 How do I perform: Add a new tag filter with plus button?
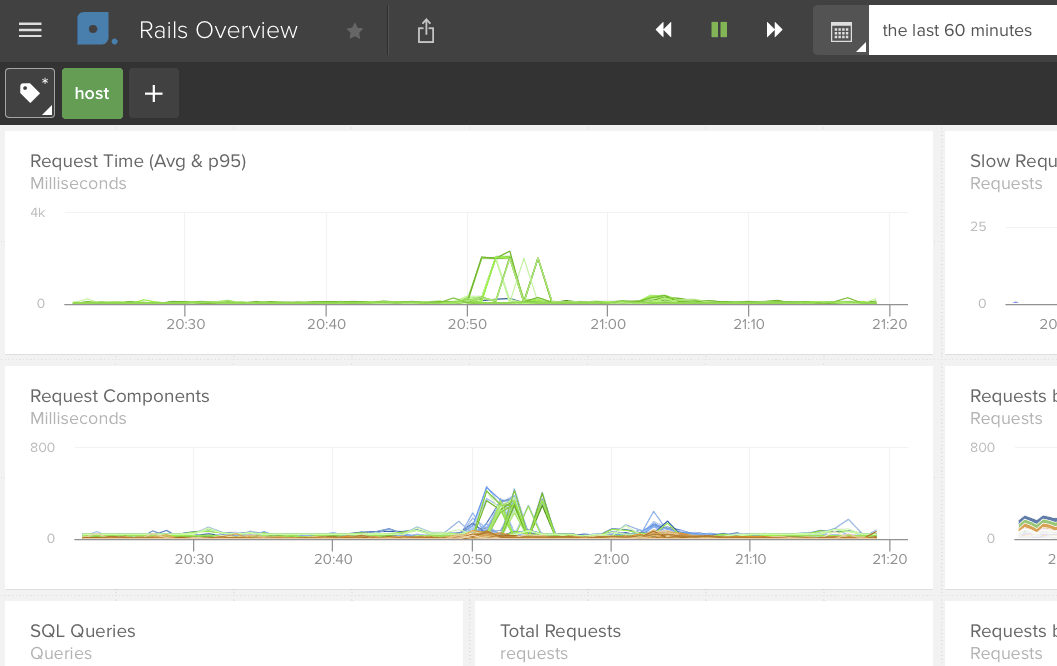pyautogui.click(x=153, y=93)
